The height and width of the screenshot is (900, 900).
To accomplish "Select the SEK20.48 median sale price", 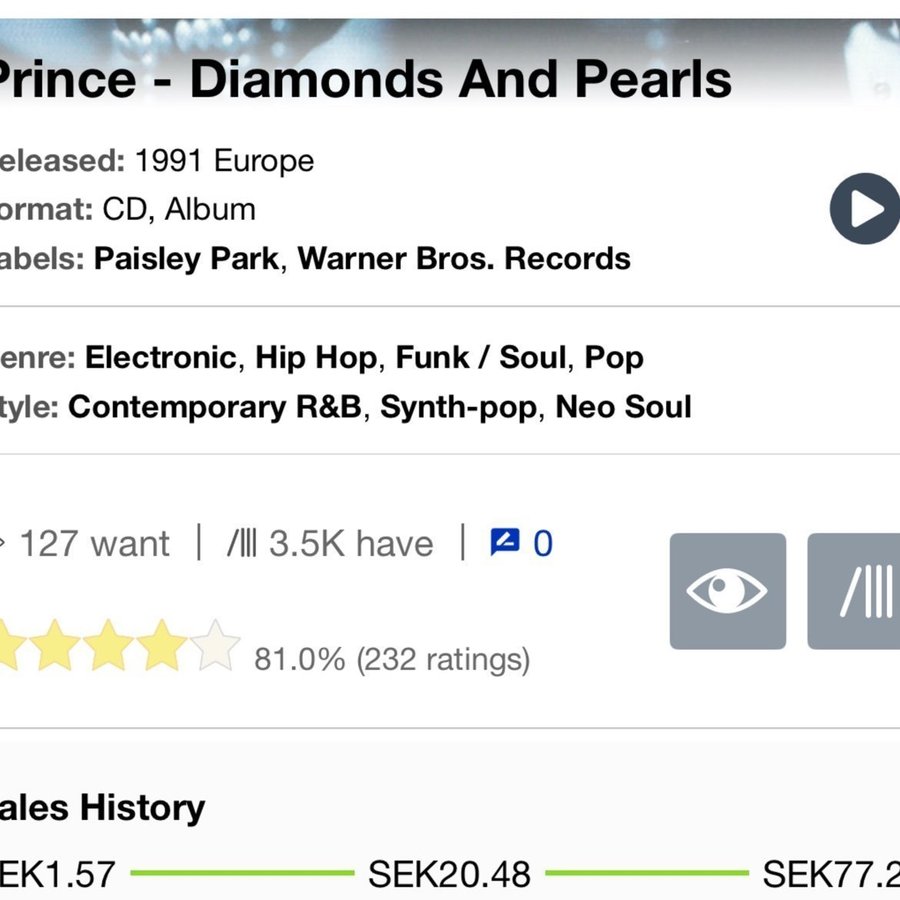I will (449, 873).
